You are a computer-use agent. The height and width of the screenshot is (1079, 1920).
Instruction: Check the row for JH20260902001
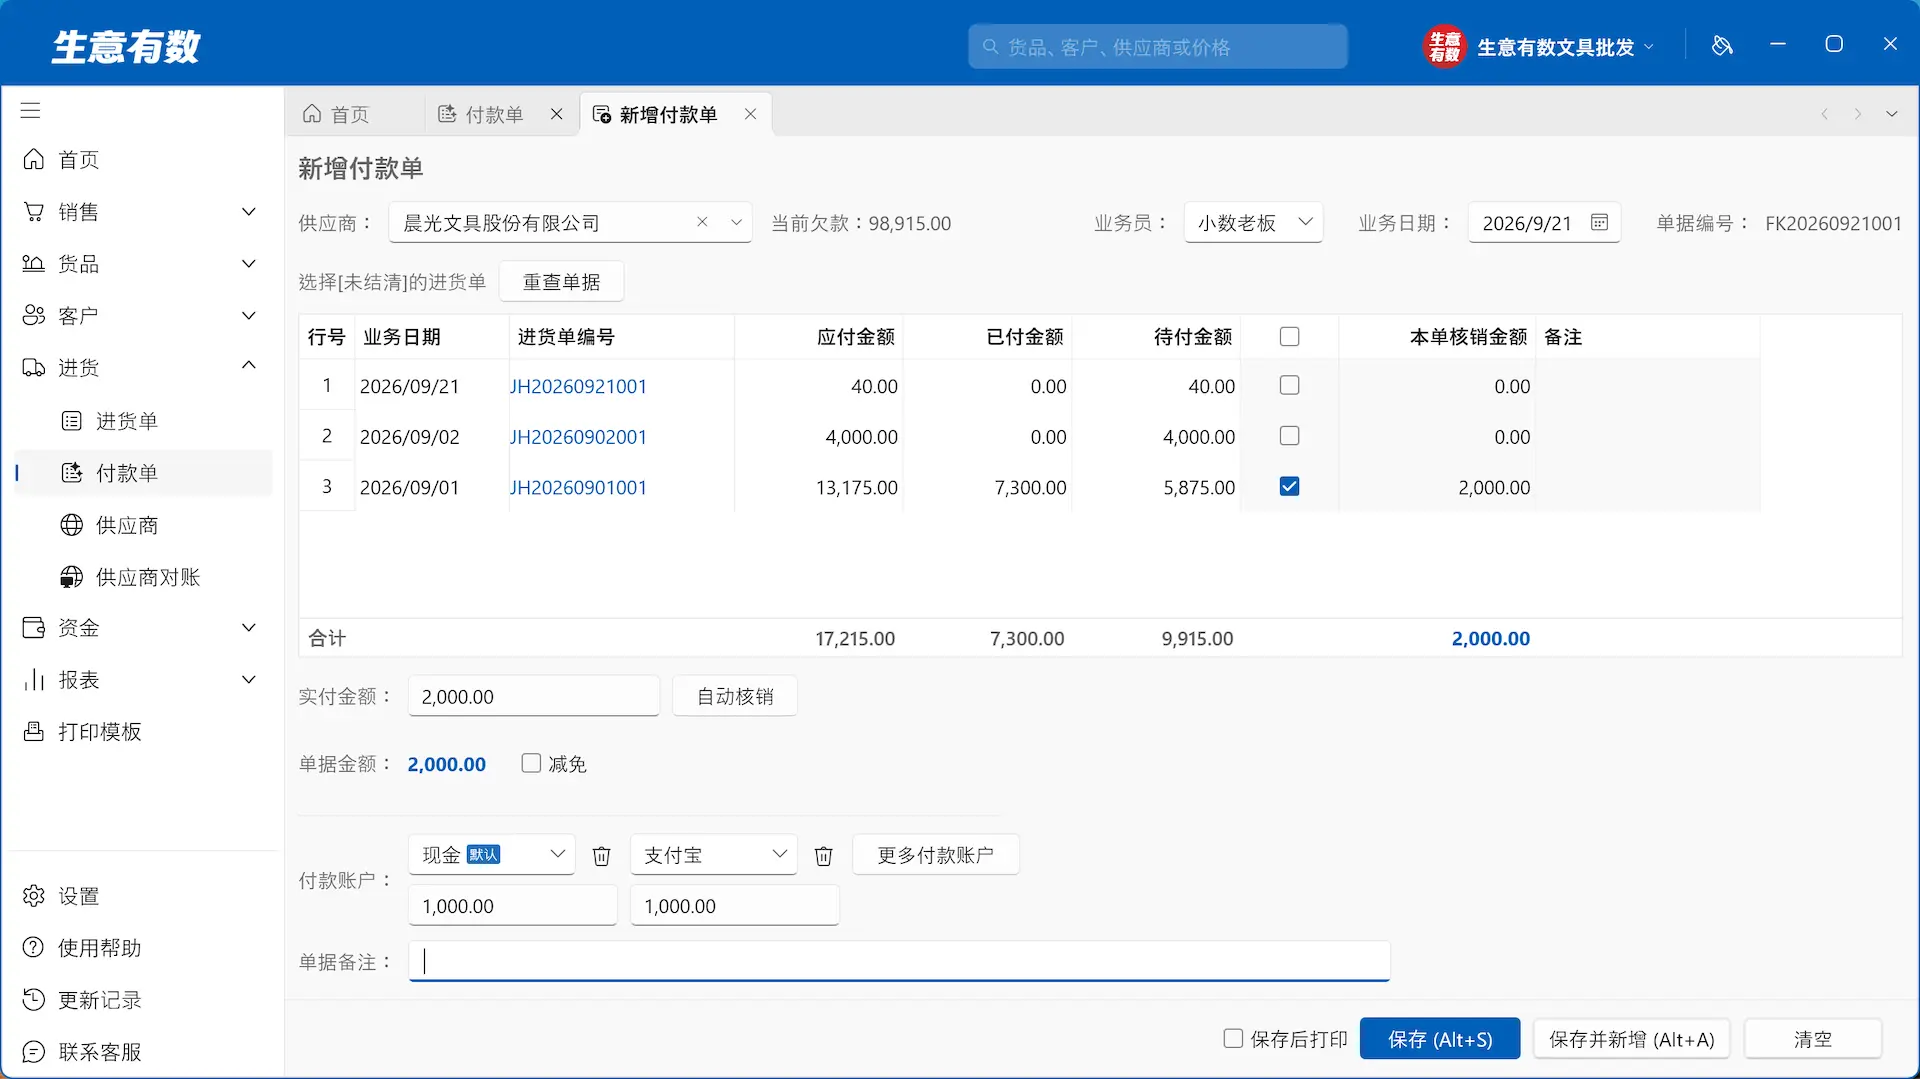pyautogui.click(x=1290, y=436)
